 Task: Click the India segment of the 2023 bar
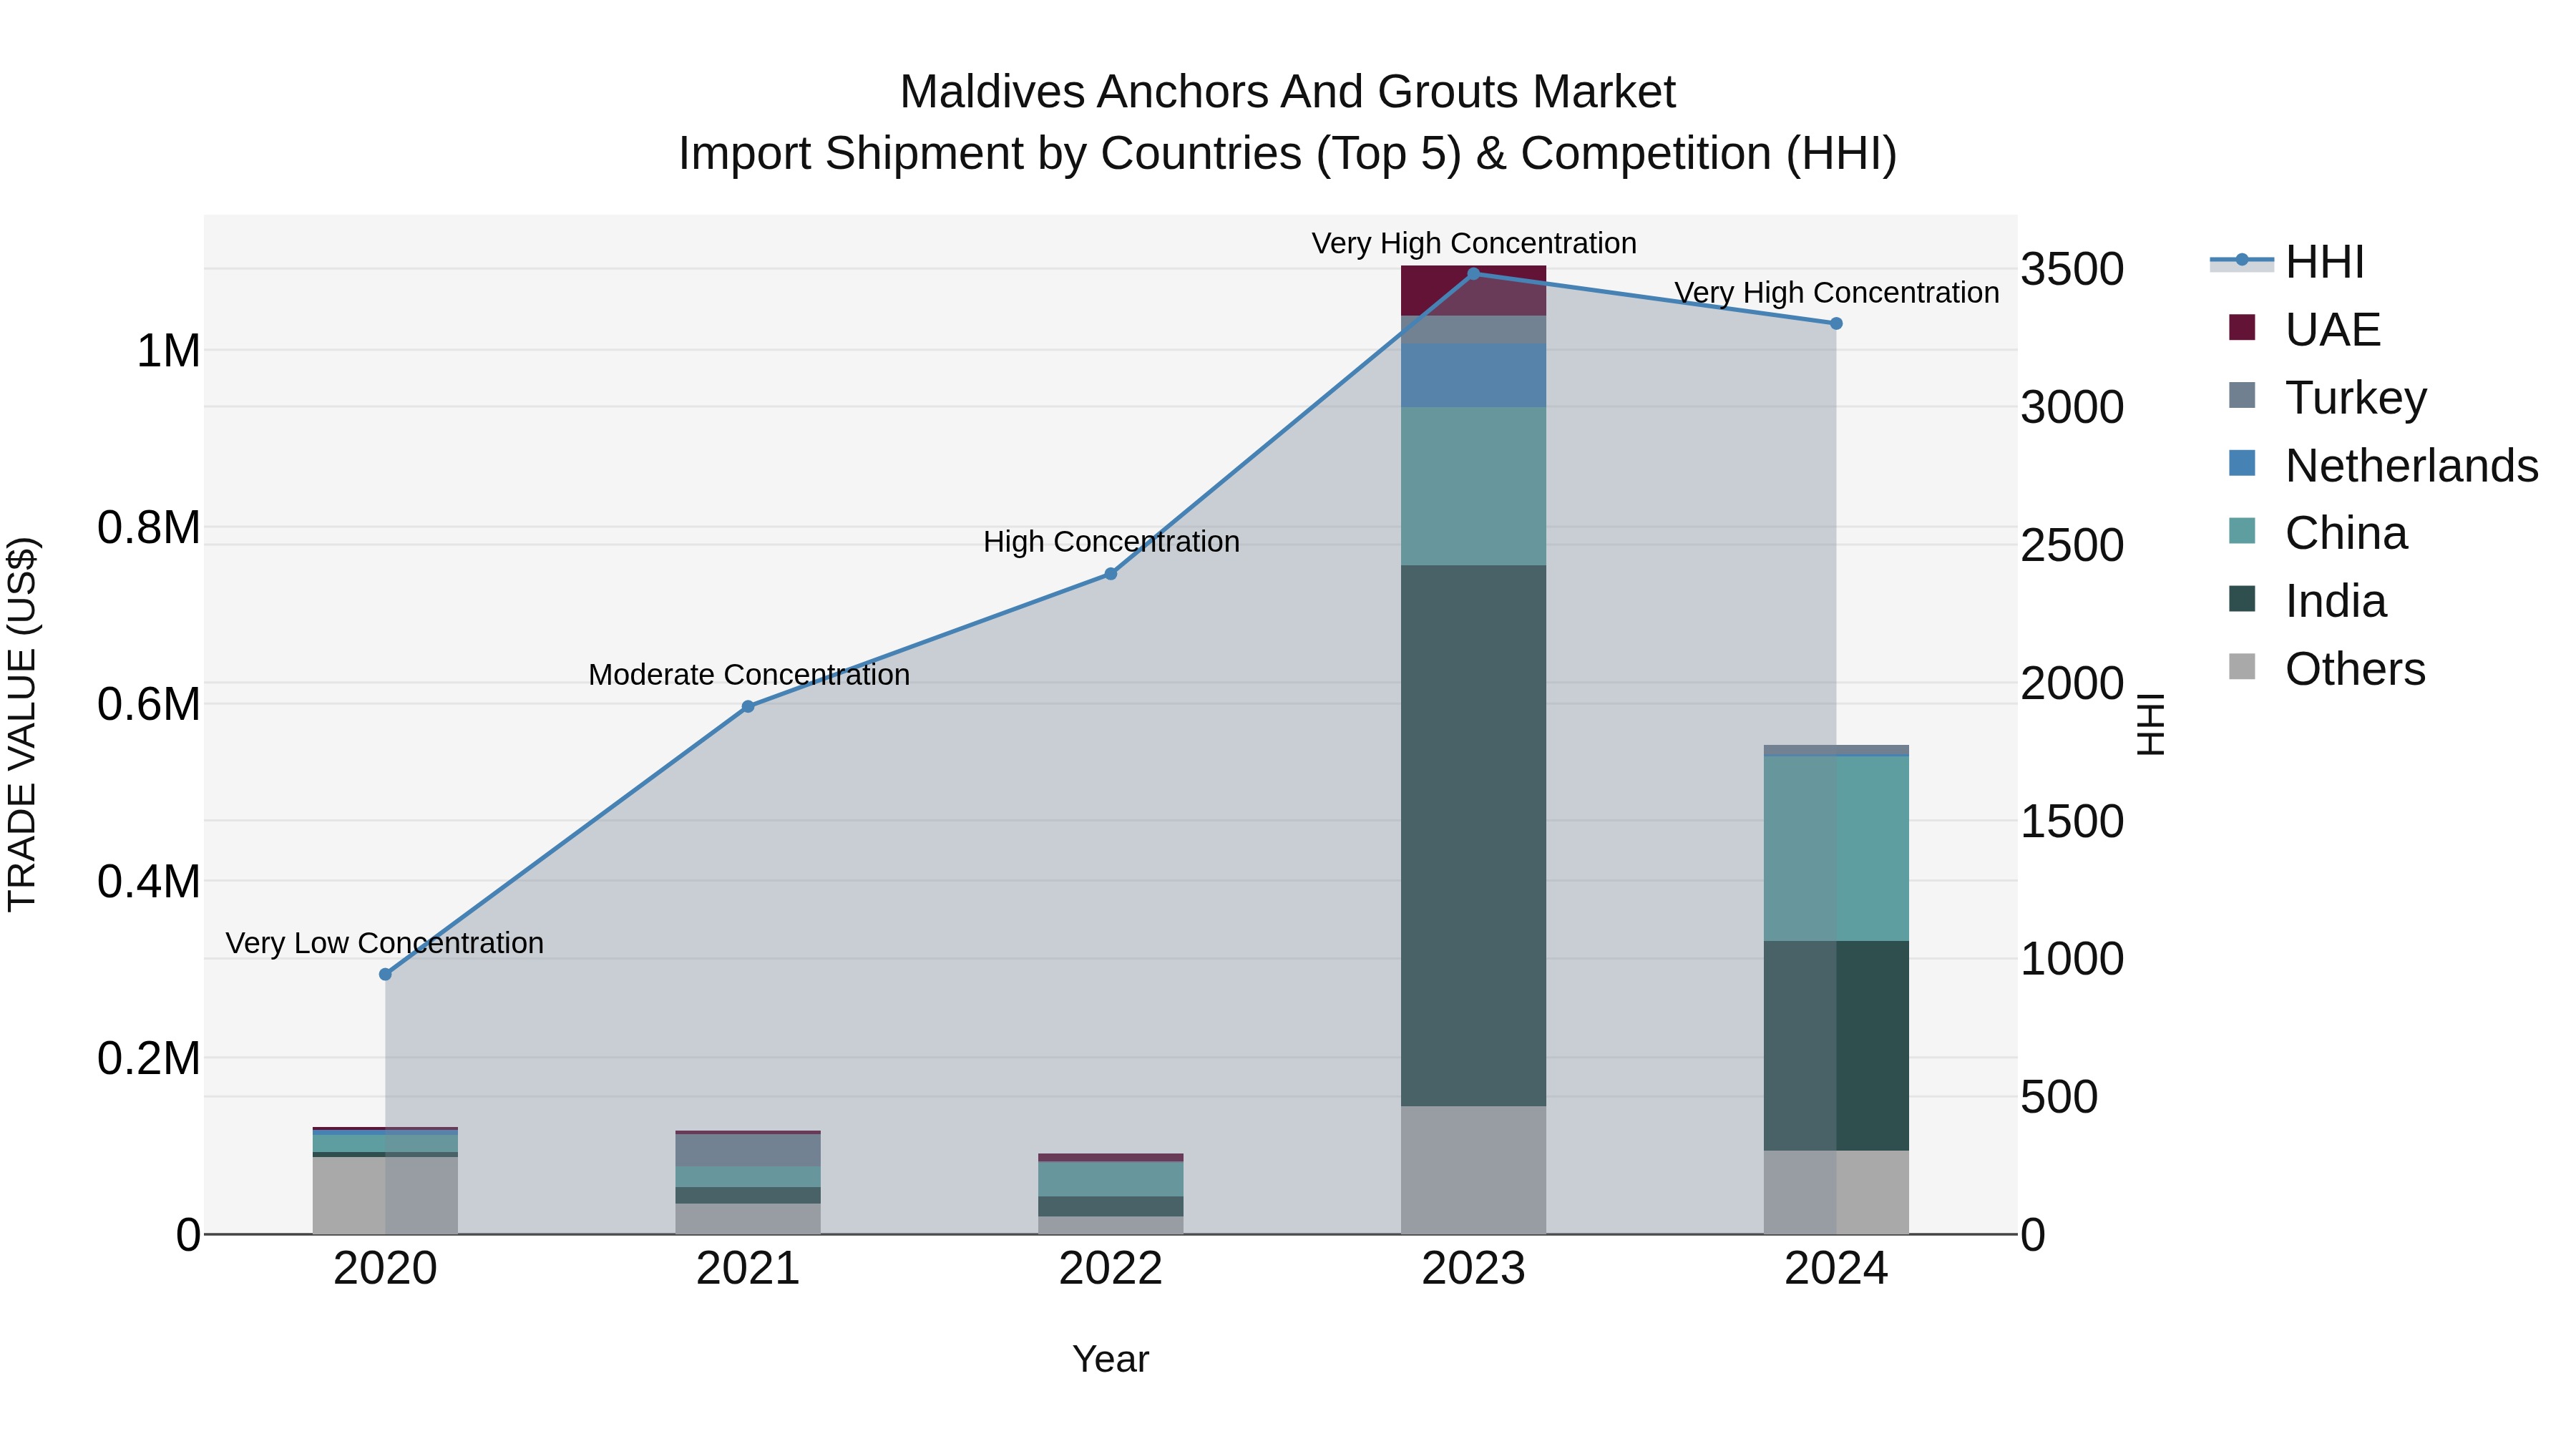click(1473, 835)
